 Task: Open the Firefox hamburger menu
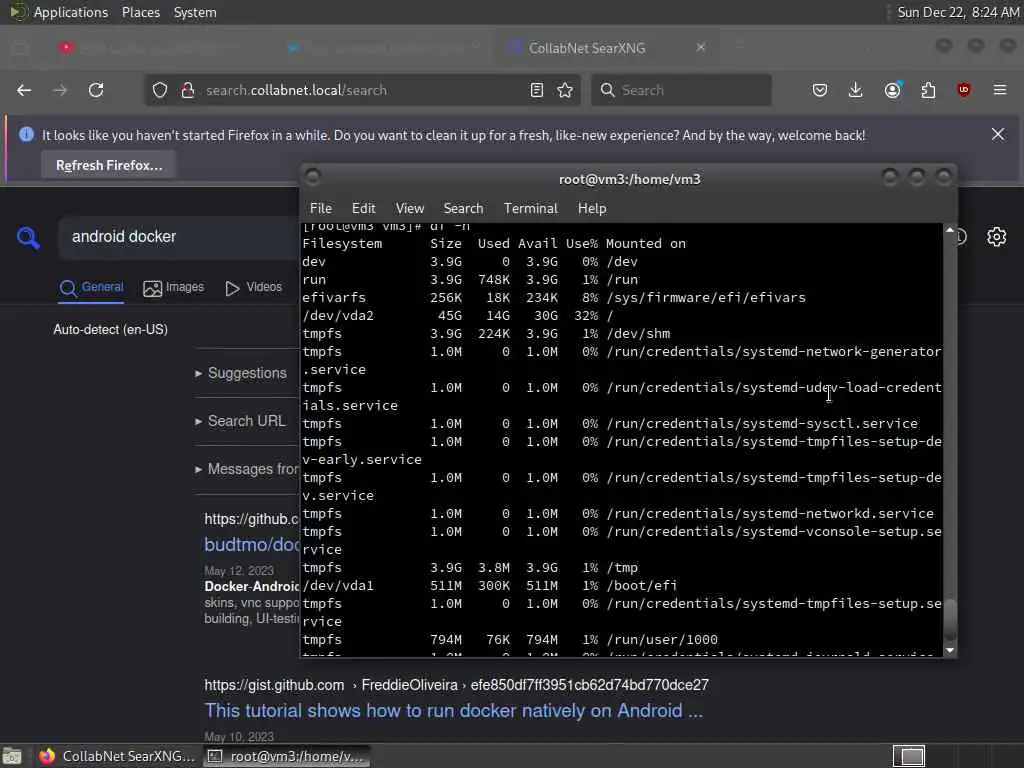(x=1000, y=90)
